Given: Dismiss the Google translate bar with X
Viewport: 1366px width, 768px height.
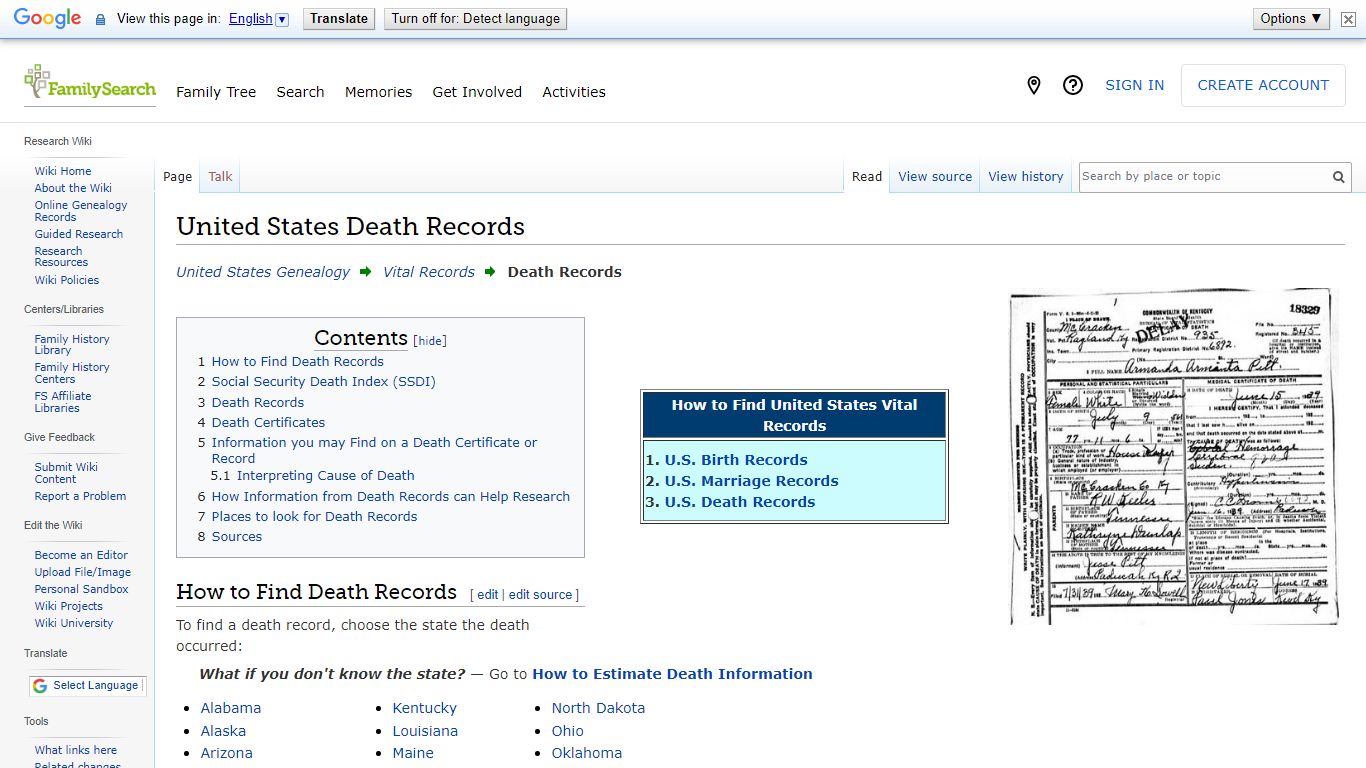Looking at the screenshot, I should (1348, 18).
